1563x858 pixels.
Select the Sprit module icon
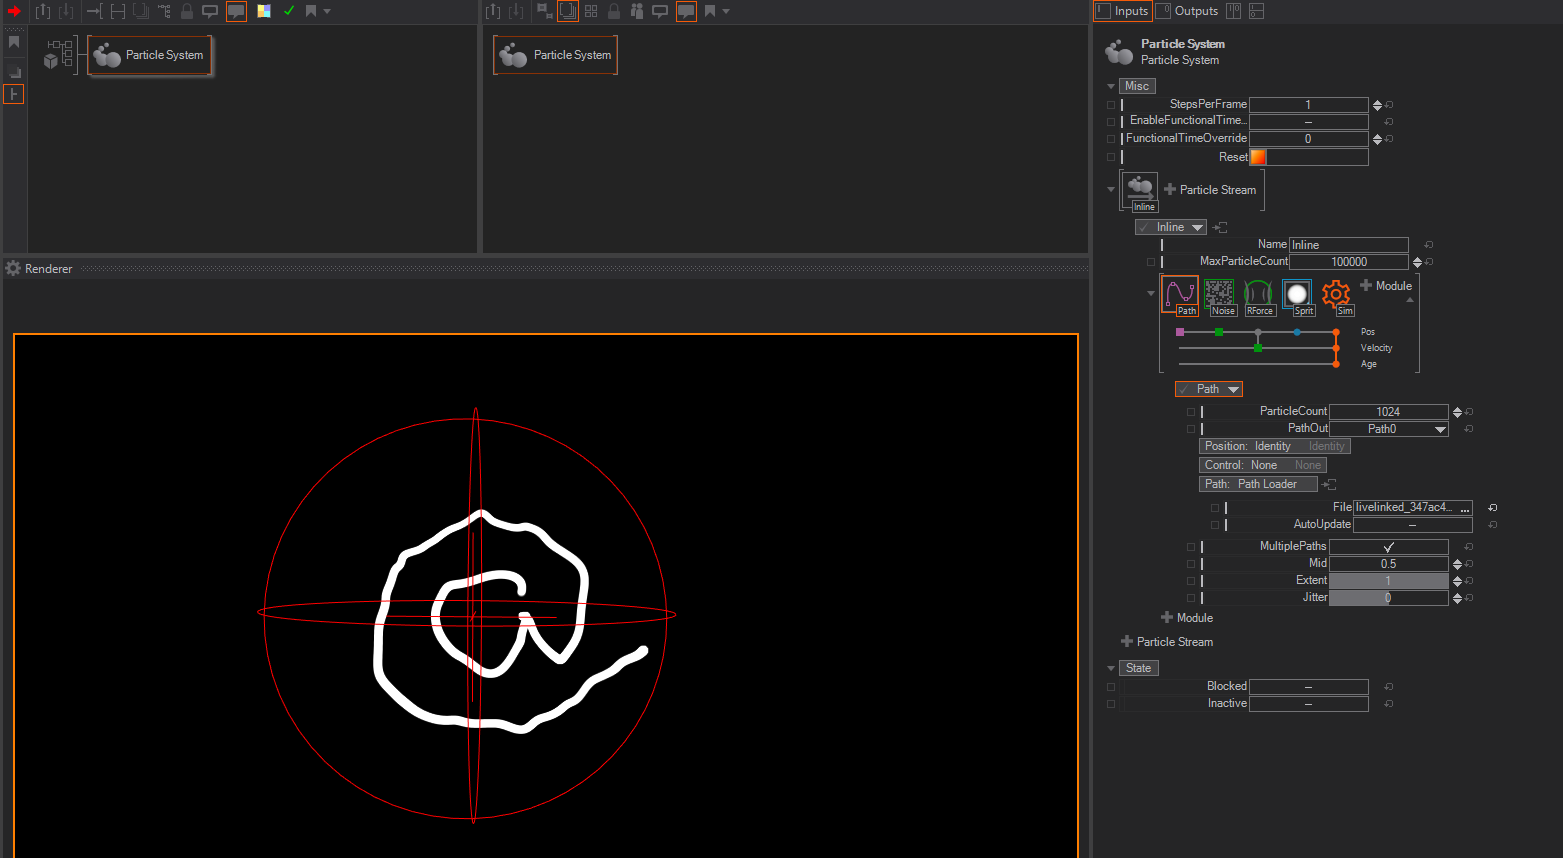pos(1297,294)
